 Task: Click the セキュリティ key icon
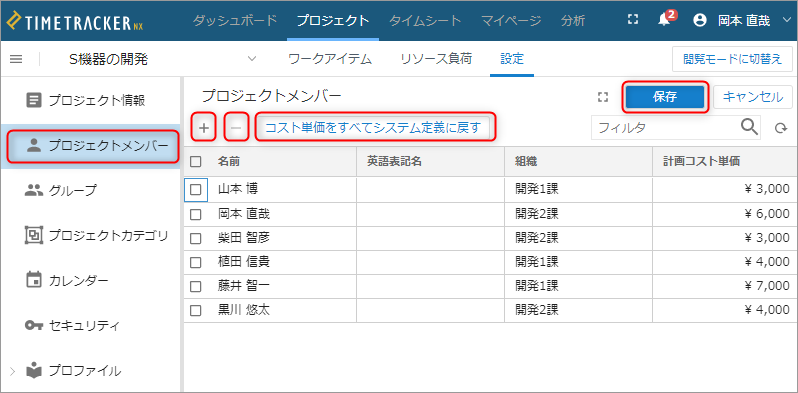coord(34,325)
